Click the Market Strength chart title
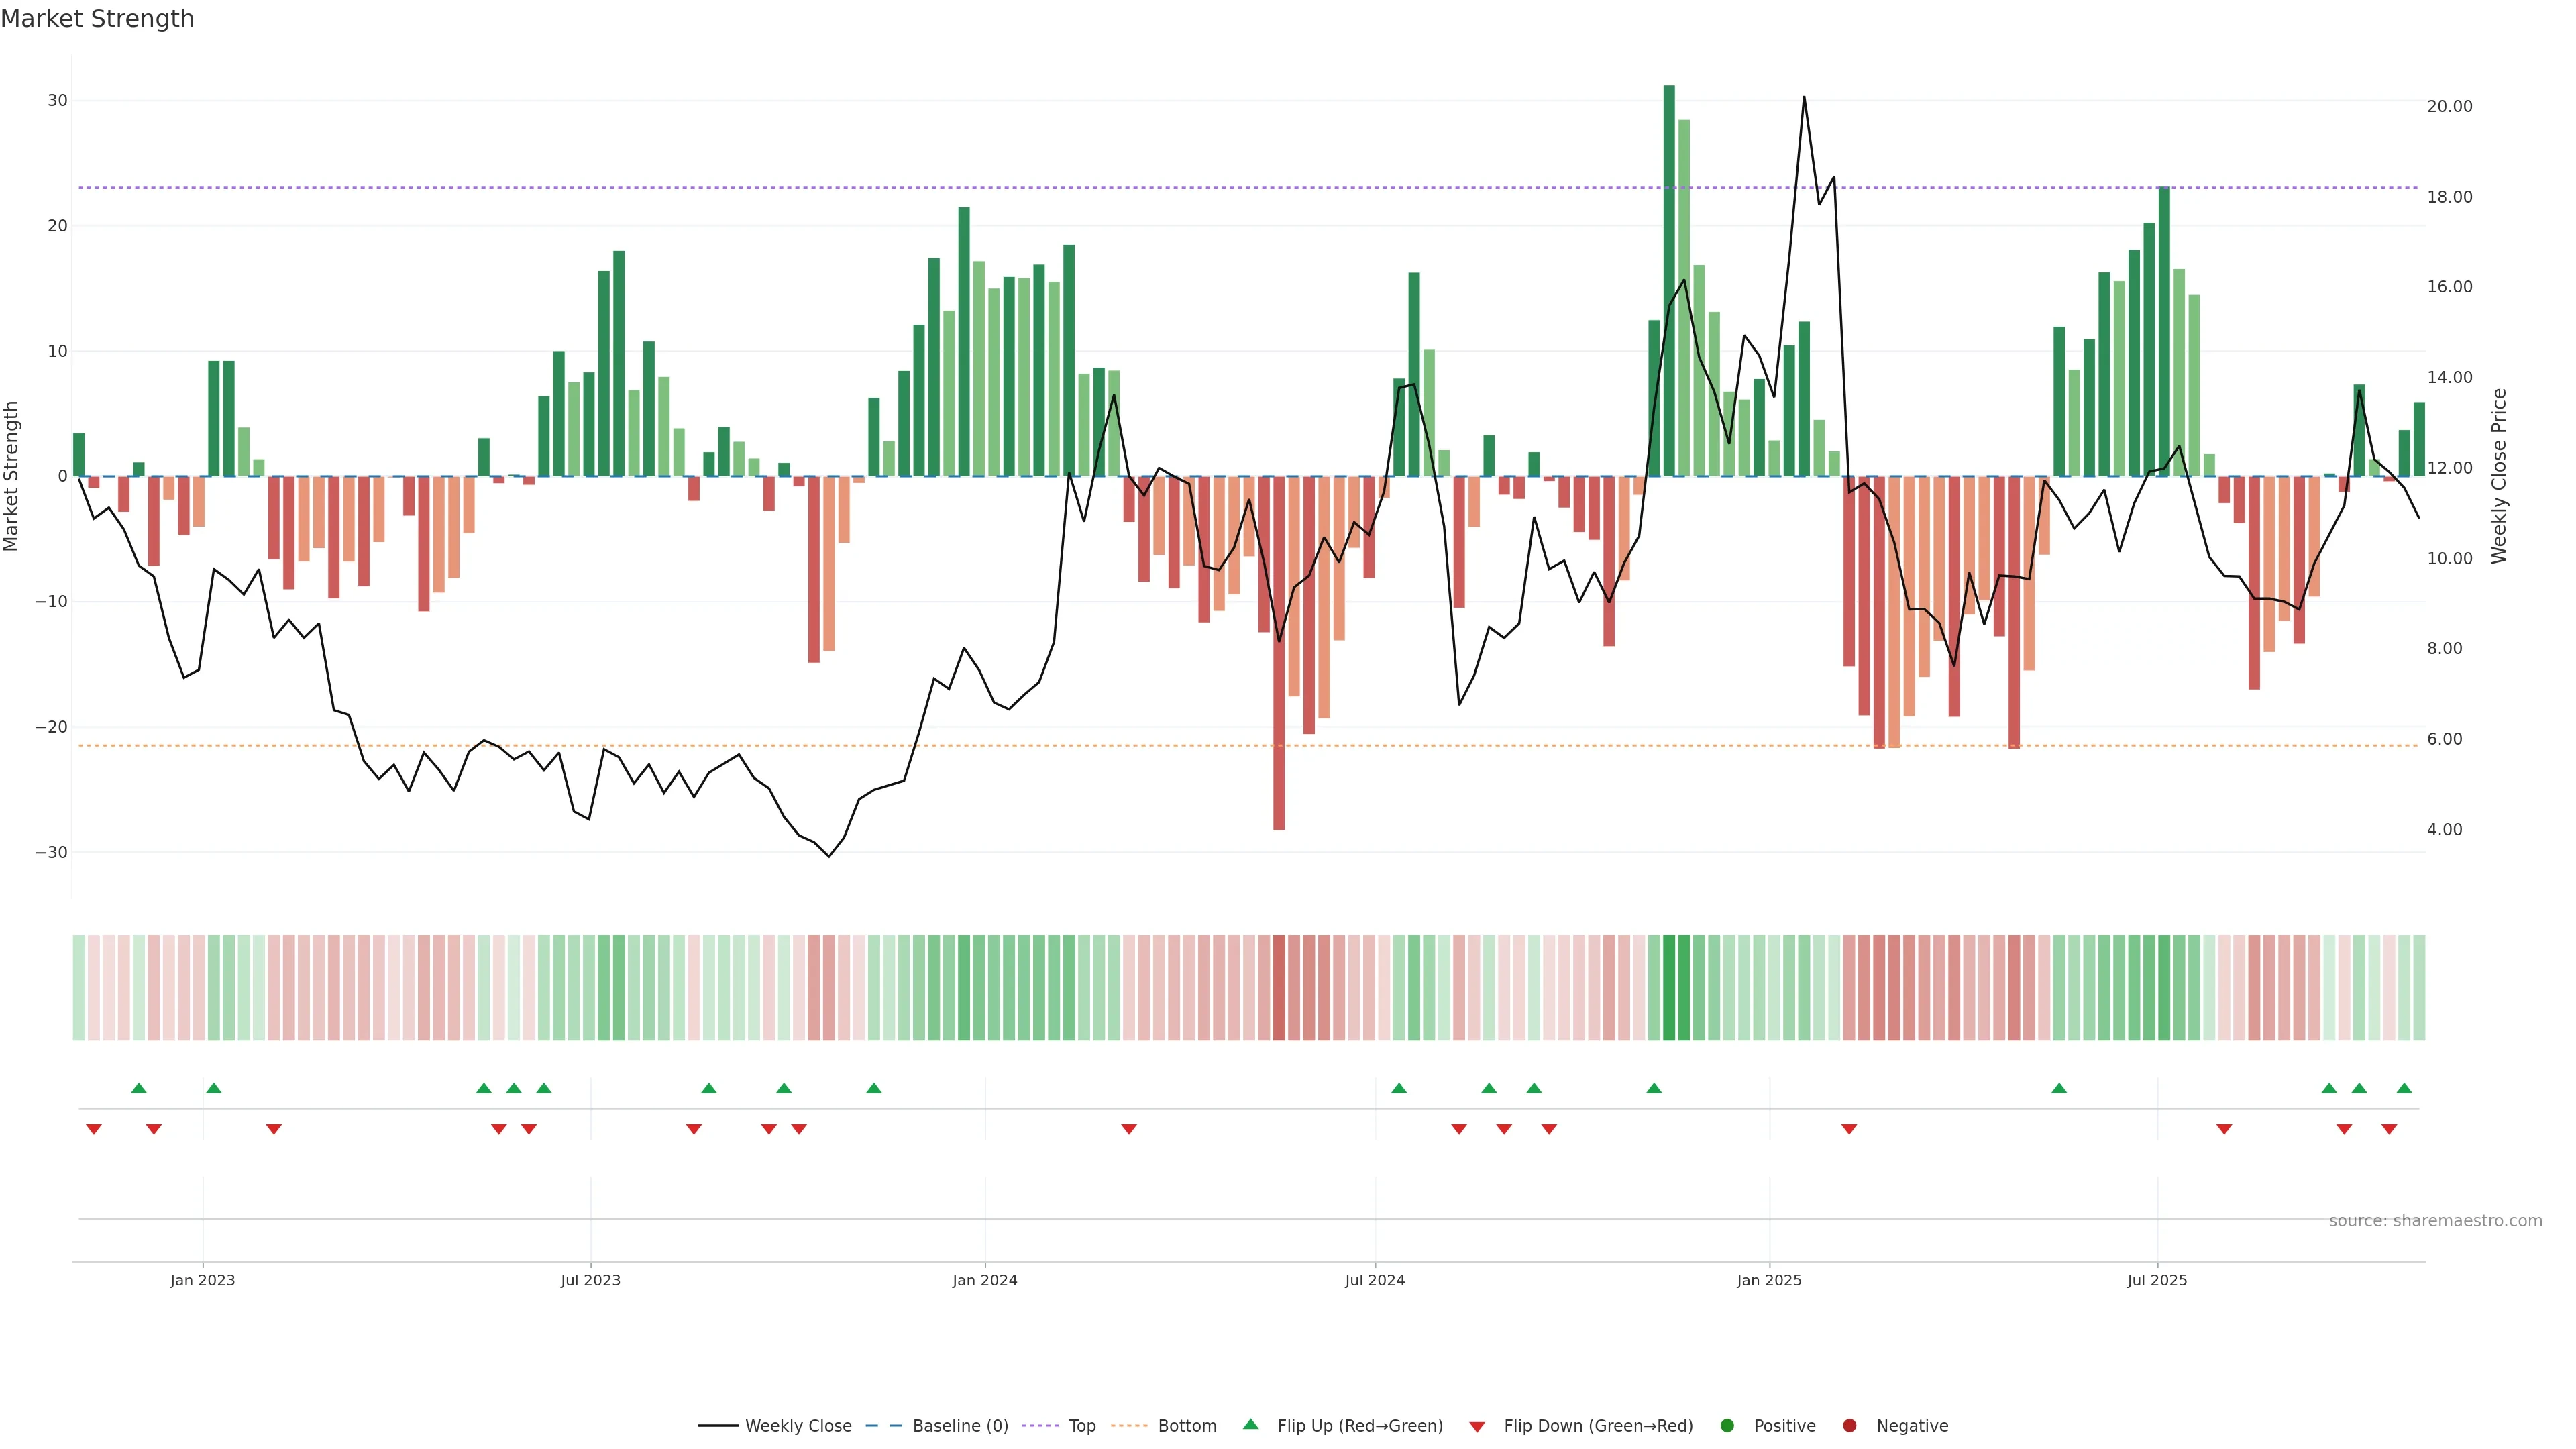The width and height of the screenshot is (2576, 1449). coord(97,19)
